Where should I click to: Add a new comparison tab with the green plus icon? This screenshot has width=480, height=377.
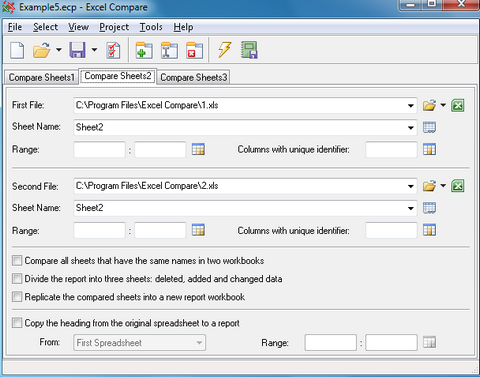144,50
